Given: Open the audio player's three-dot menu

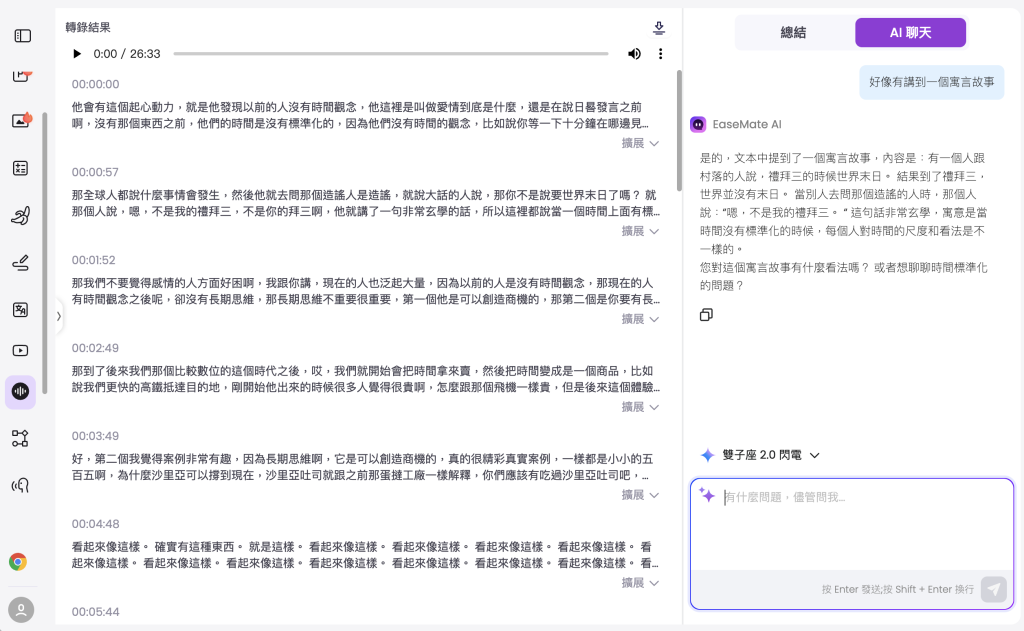Looking at the screenshot, I should [659, 54].
